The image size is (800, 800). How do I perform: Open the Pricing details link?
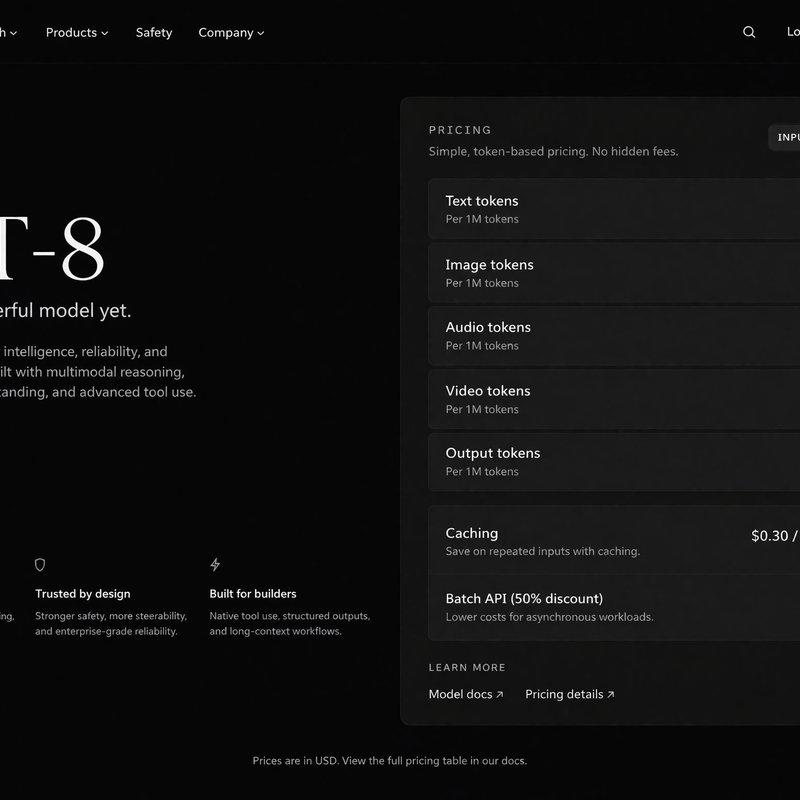(x=570, y=694)
